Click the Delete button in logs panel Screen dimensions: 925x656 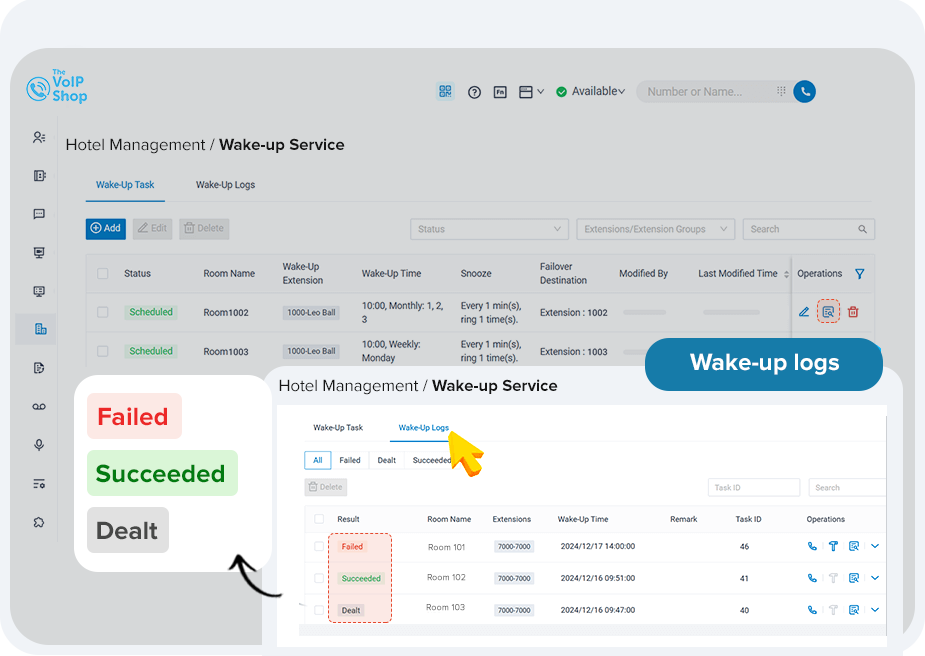click(x=326, y=487)
